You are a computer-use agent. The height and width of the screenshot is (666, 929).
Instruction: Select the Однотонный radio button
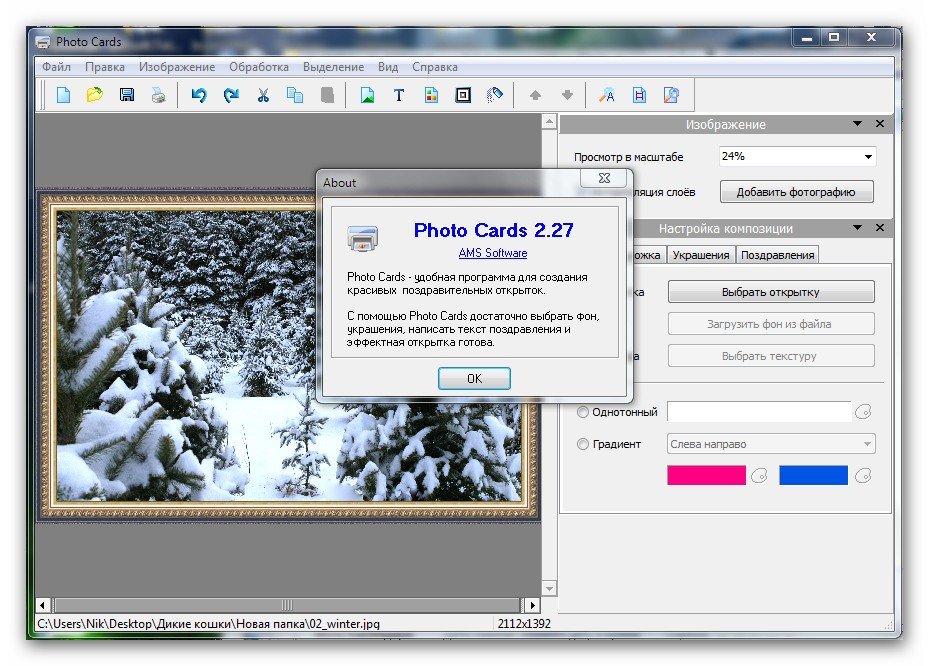583,412
